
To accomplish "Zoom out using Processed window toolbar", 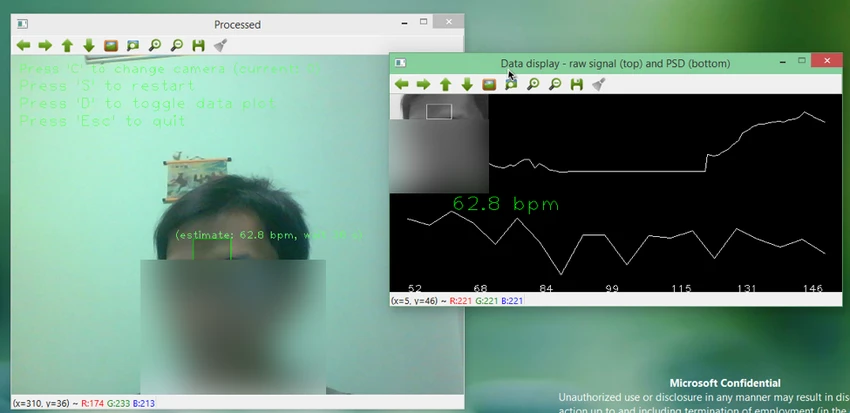I will 177,46.
